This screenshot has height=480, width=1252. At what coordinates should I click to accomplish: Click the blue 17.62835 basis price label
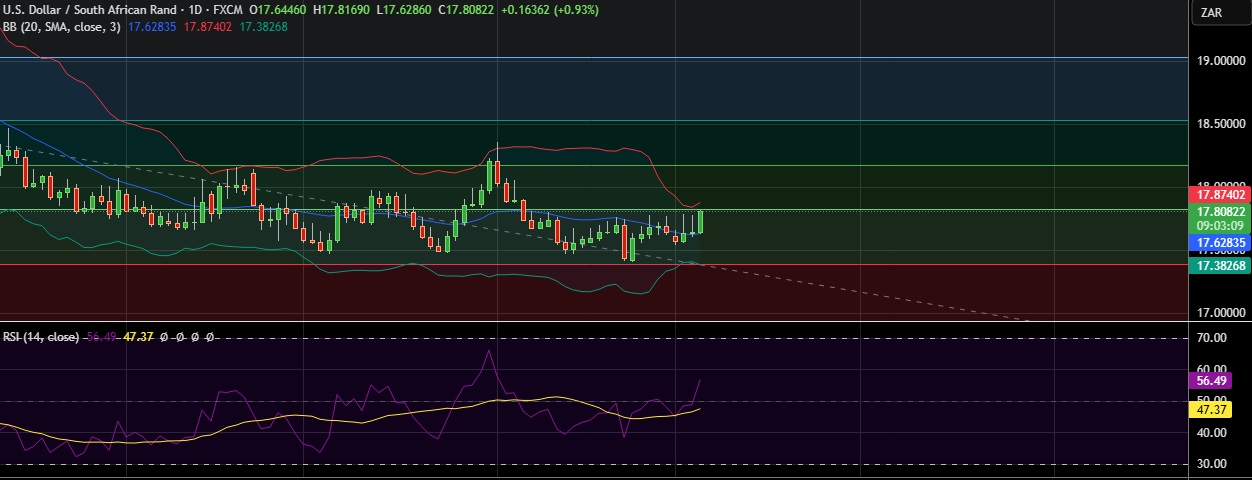(x=1218, y=243)
